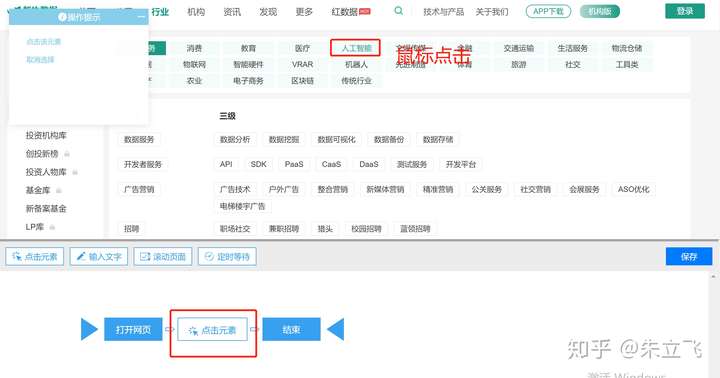Image resolution: width=720 pixels, height=378 pixels.
Task: Click the blue play triangle before 打开网页
Action: [x=89, y=329]
